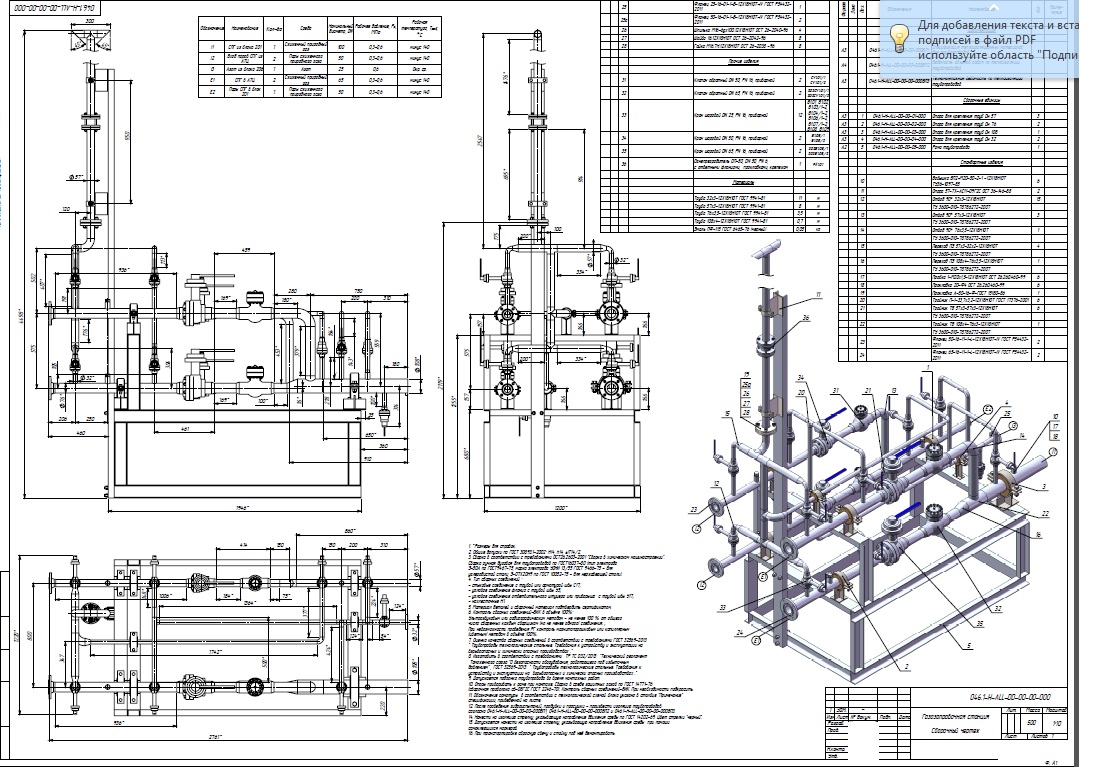1096x776 pixels.
Task: Click balloon number 24 on the isometric view
Action: point(740,633)
